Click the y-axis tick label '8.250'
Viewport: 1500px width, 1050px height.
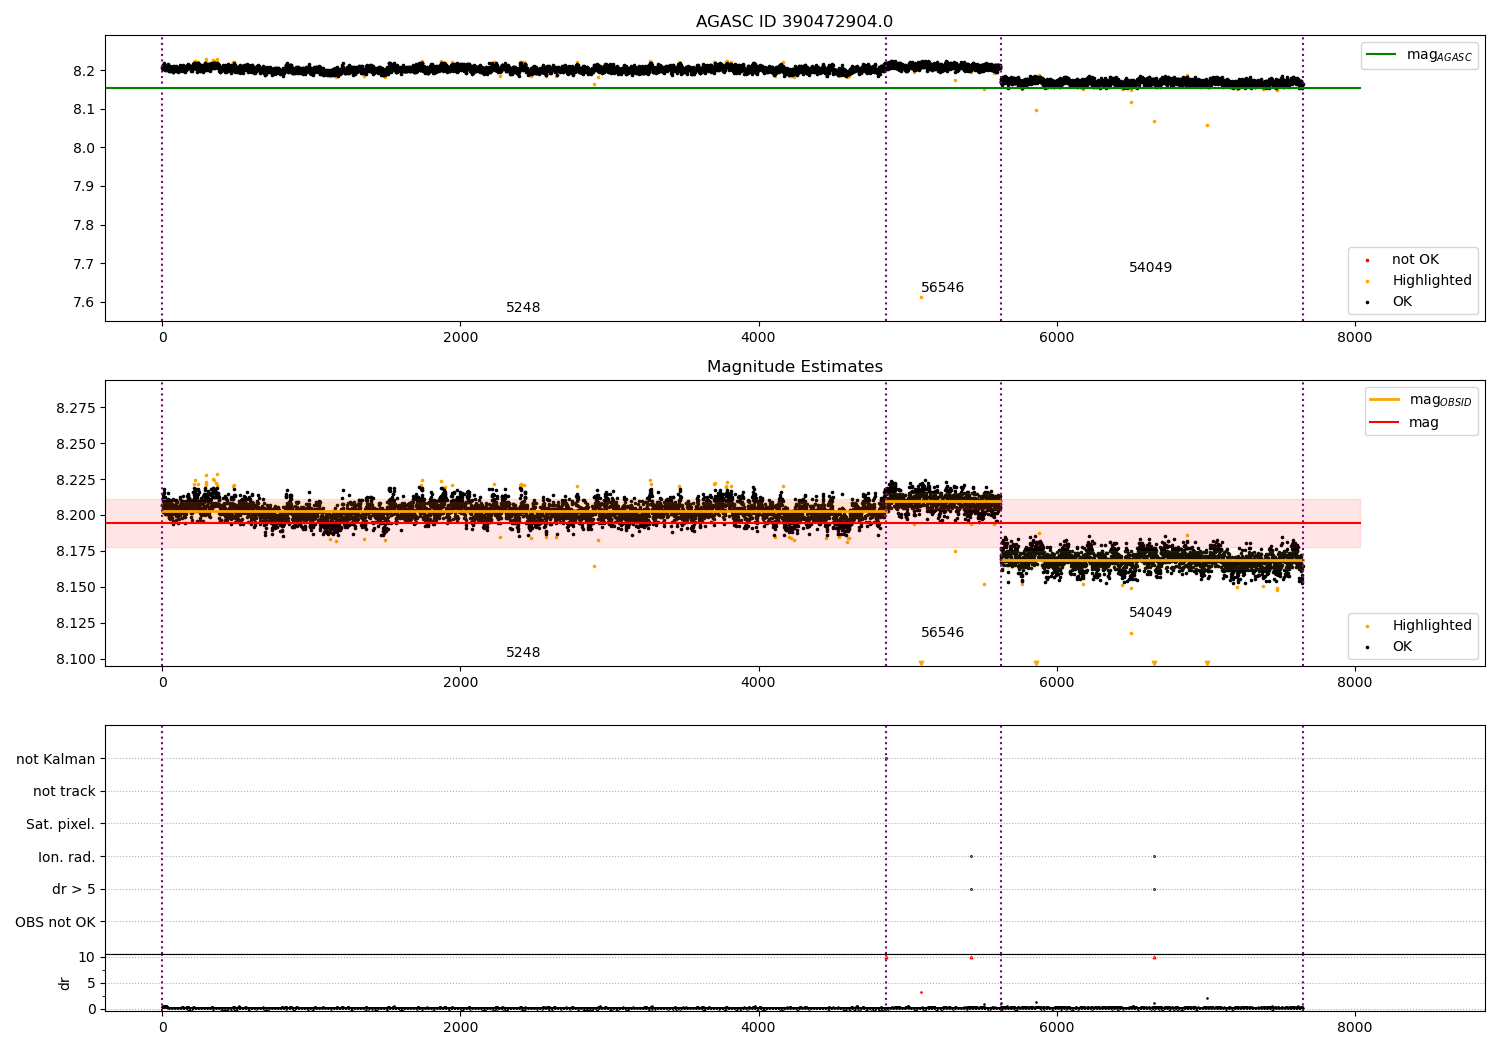76,445
